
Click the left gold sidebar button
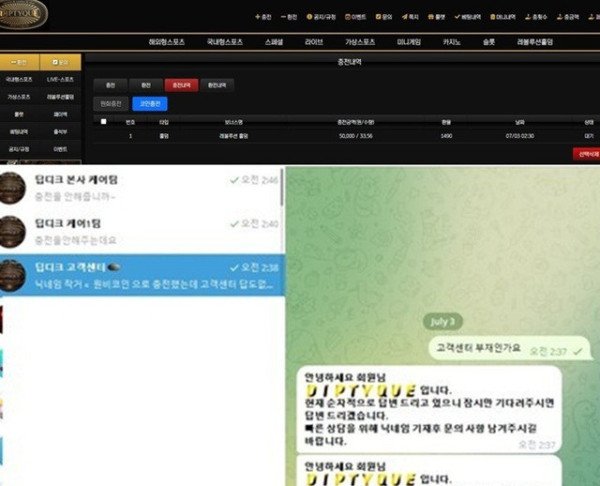point(19,62)
